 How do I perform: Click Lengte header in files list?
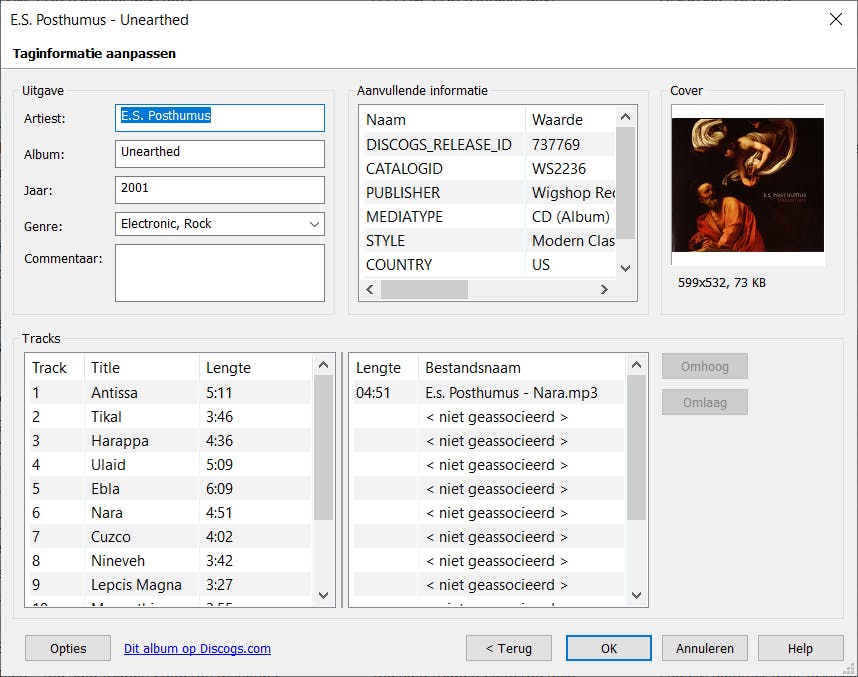point(384,368)
